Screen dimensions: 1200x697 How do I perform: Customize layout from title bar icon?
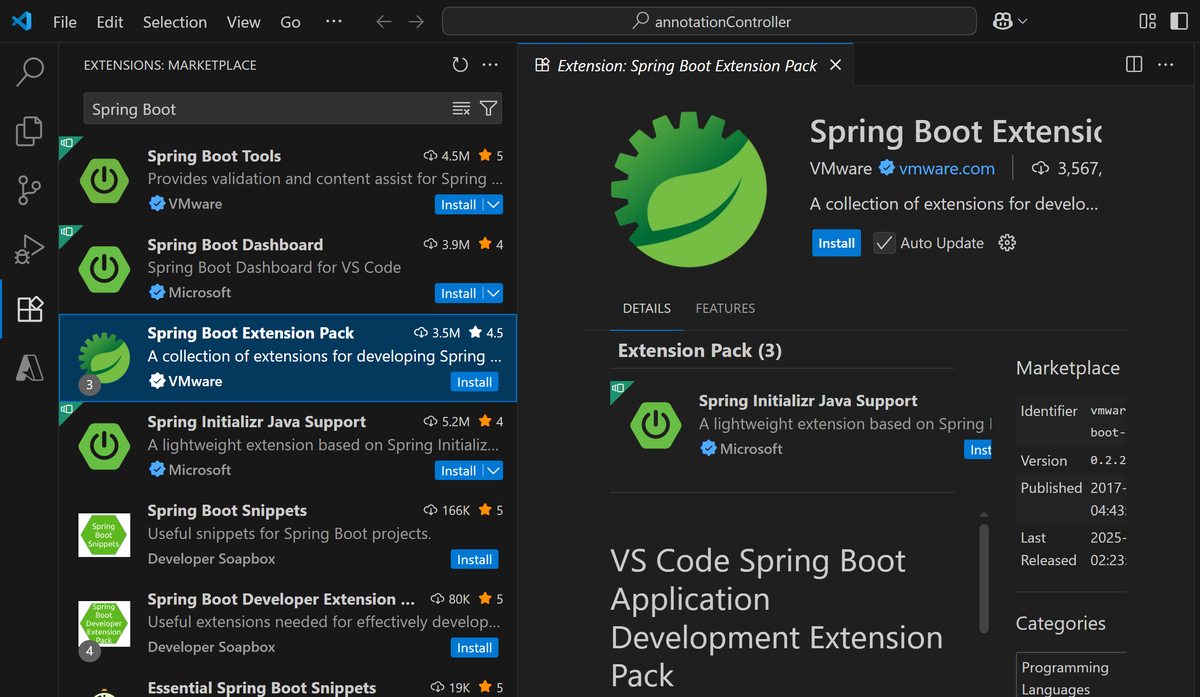[1147, 21]
